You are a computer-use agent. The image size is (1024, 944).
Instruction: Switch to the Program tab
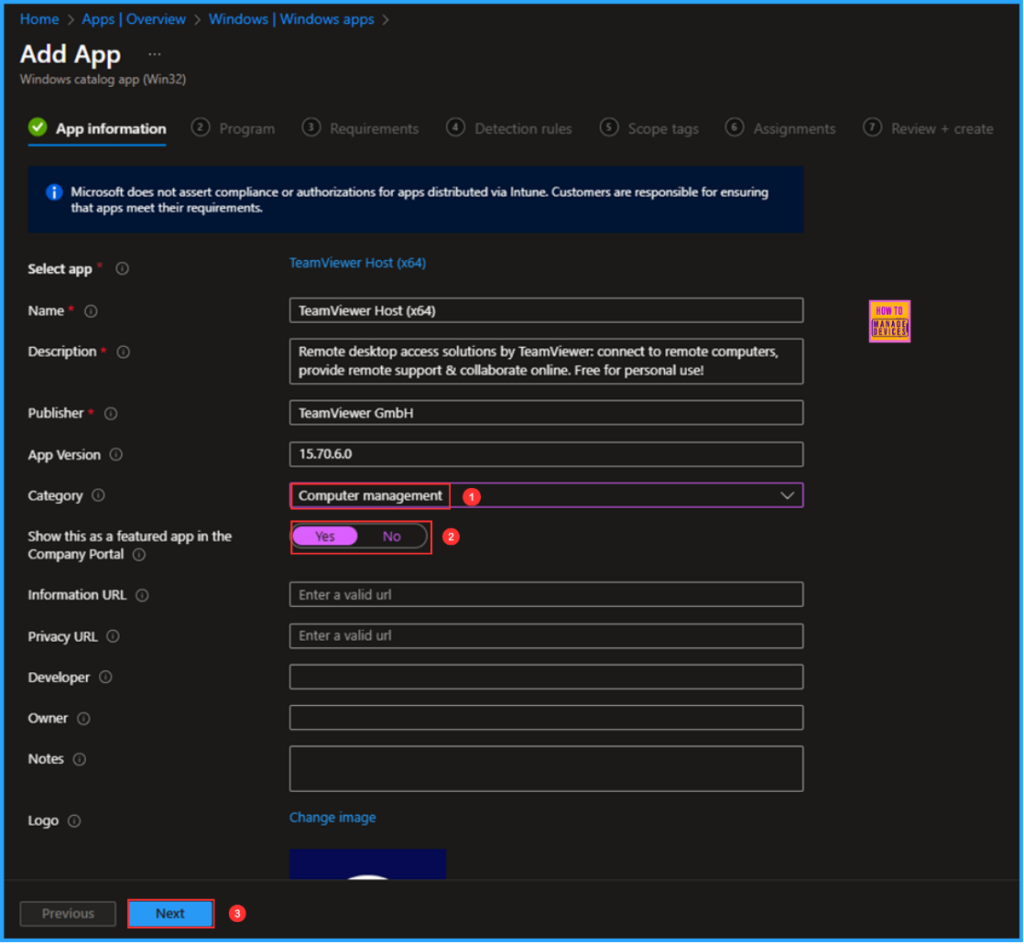(247, 128)
